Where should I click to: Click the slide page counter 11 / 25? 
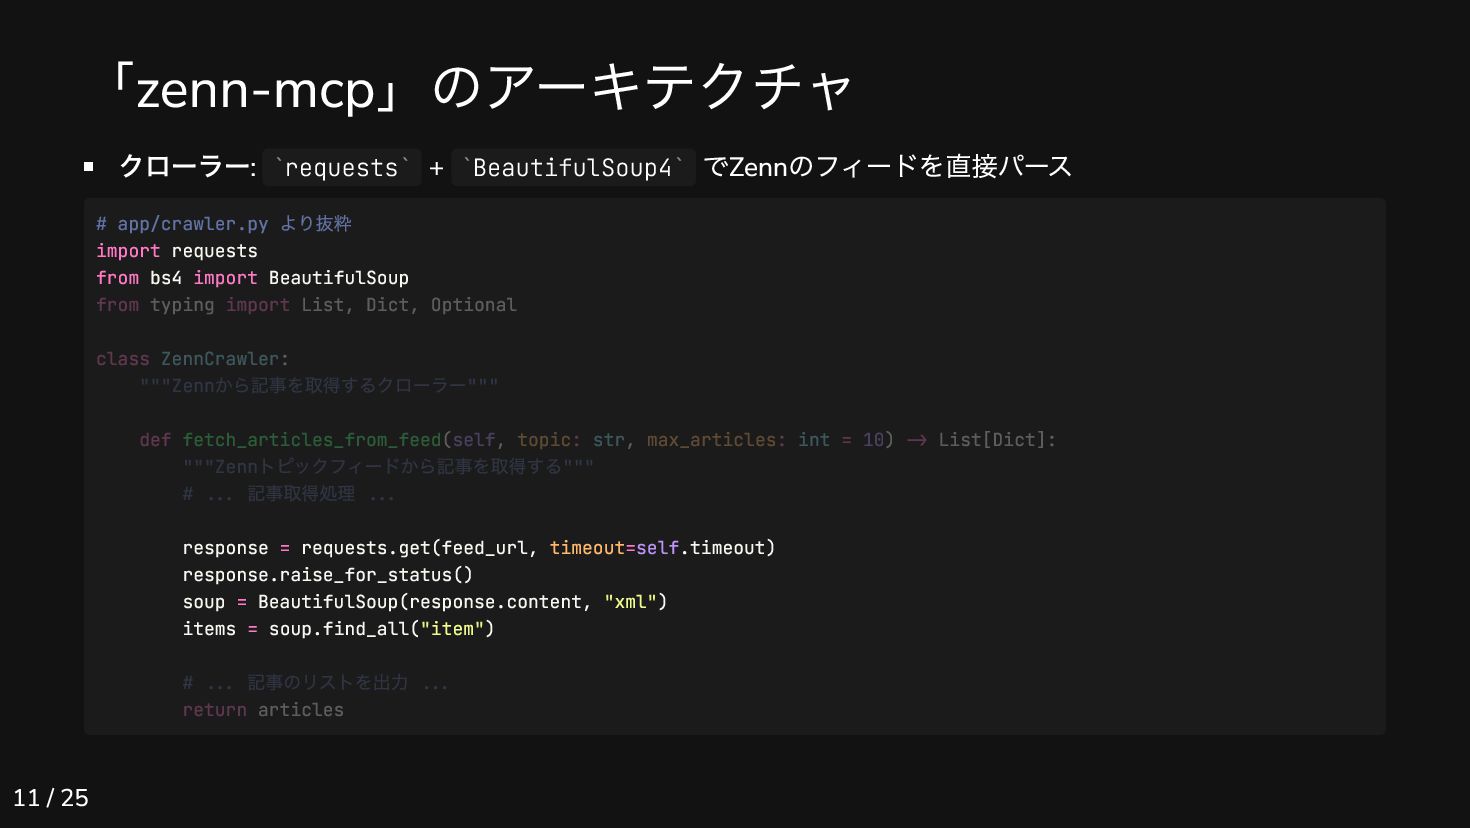tap(51, 798)
